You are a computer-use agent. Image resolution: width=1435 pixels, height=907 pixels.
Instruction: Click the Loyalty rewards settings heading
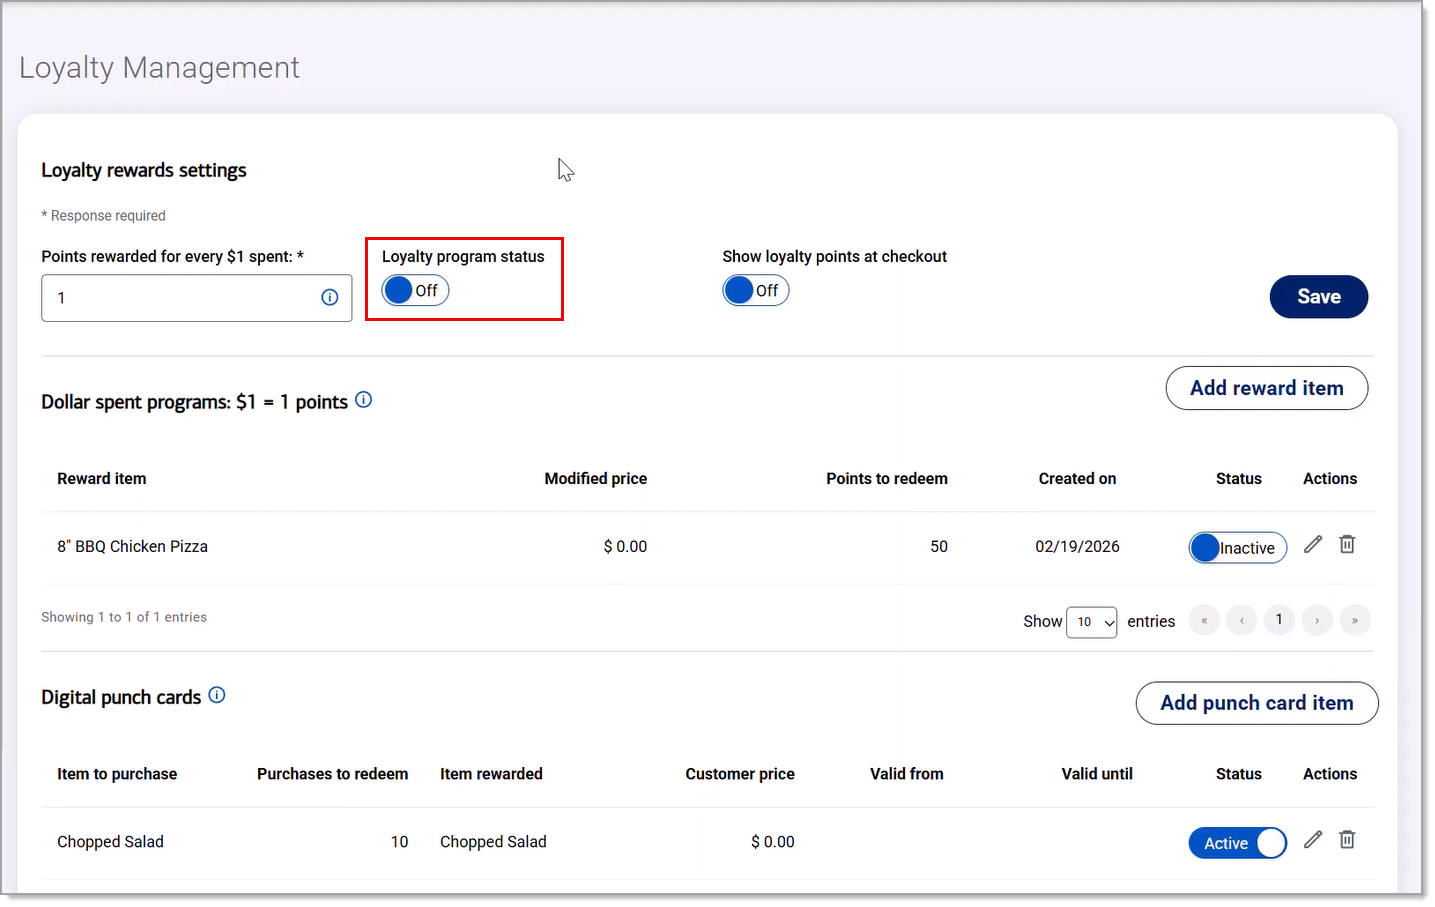144,170
